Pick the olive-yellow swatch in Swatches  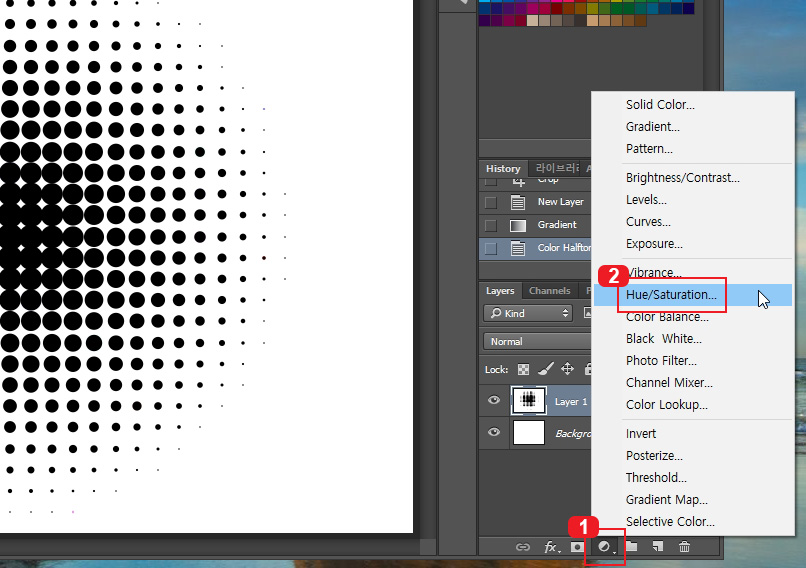click(x=592, y=8)
